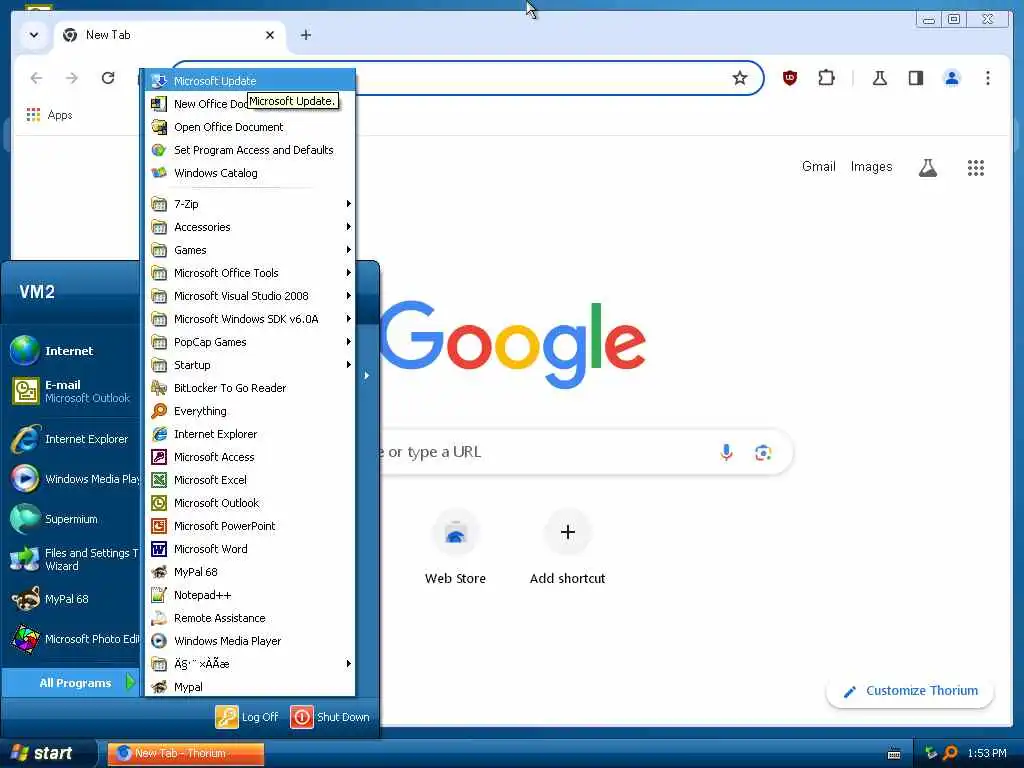Expand Microsoft Visual Studio 2008 submenu
The height and width of the screenshot is (768, 1024).
pyautogui.click(x=250, y=296)
